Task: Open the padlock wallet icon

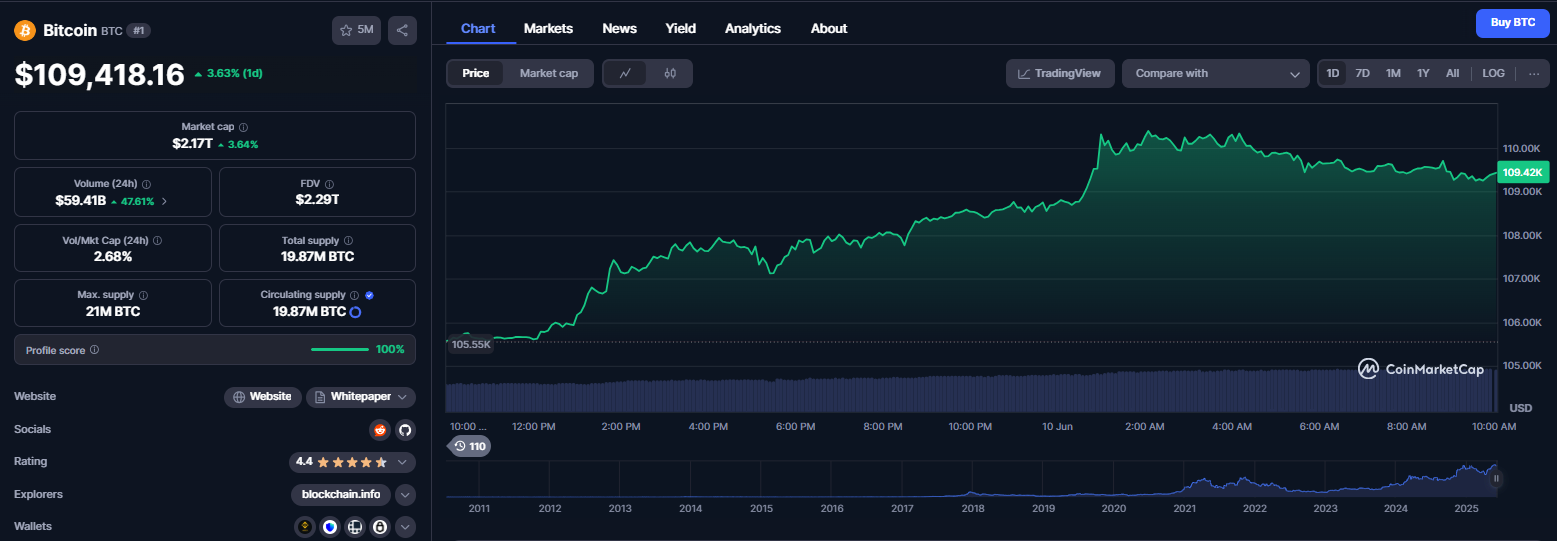Action: [x=380, y=526]
